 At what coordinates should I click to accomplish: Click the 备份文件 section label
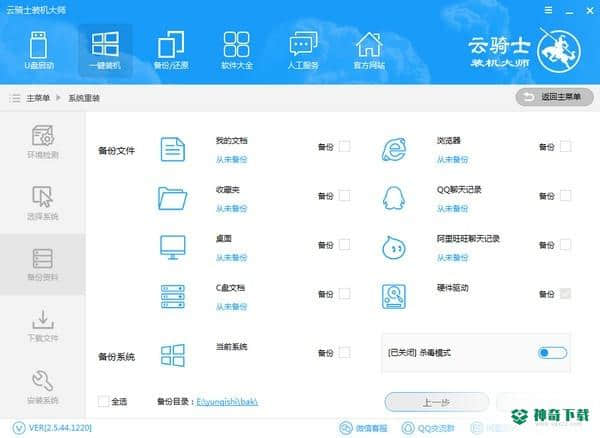116,150
